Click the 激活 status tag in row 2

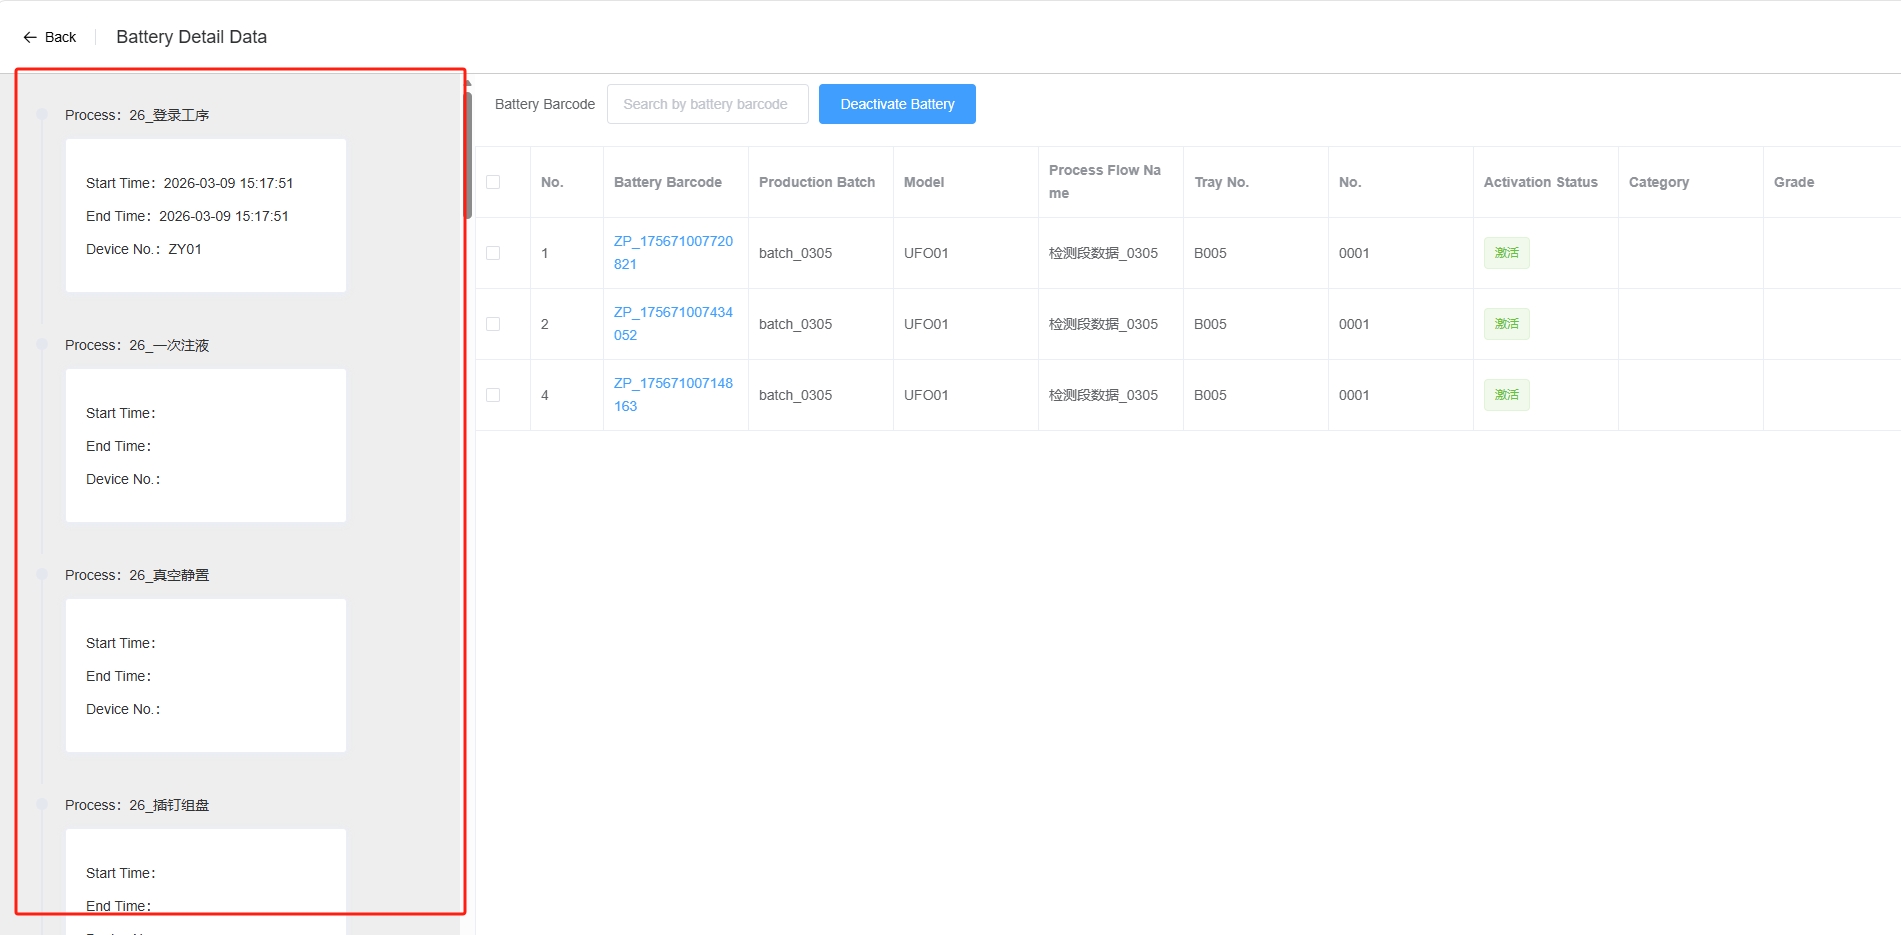[1506, 324]
